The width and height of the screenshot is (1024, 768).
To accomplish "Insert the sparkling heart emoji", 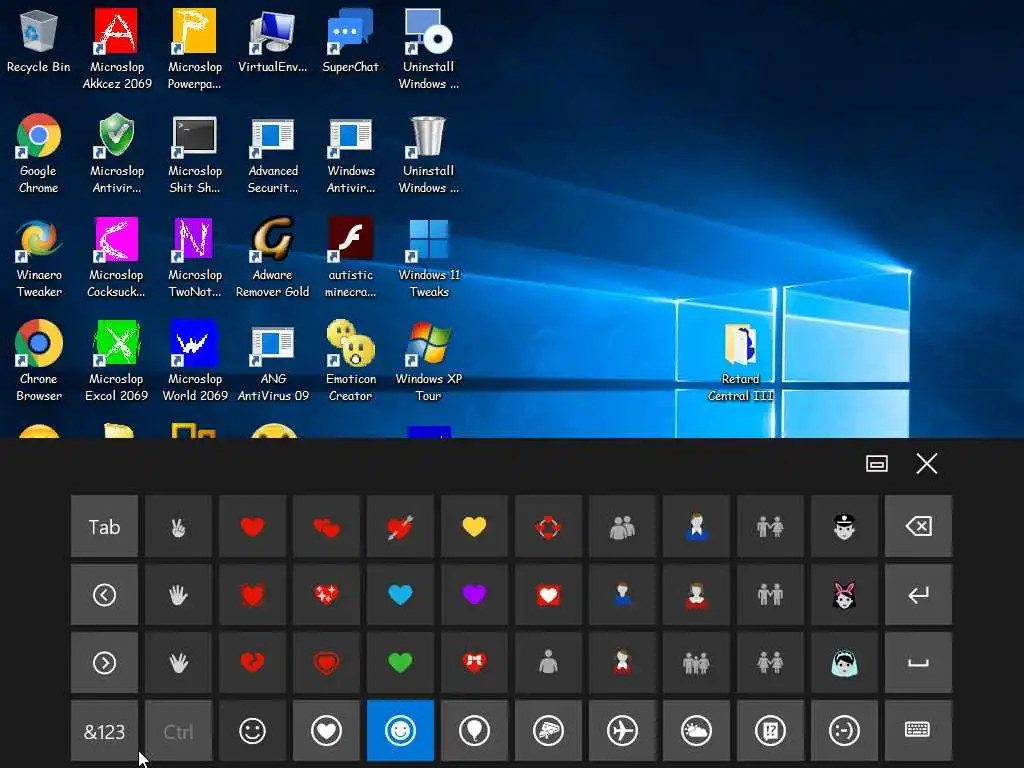I will click(x=326, y=595).
